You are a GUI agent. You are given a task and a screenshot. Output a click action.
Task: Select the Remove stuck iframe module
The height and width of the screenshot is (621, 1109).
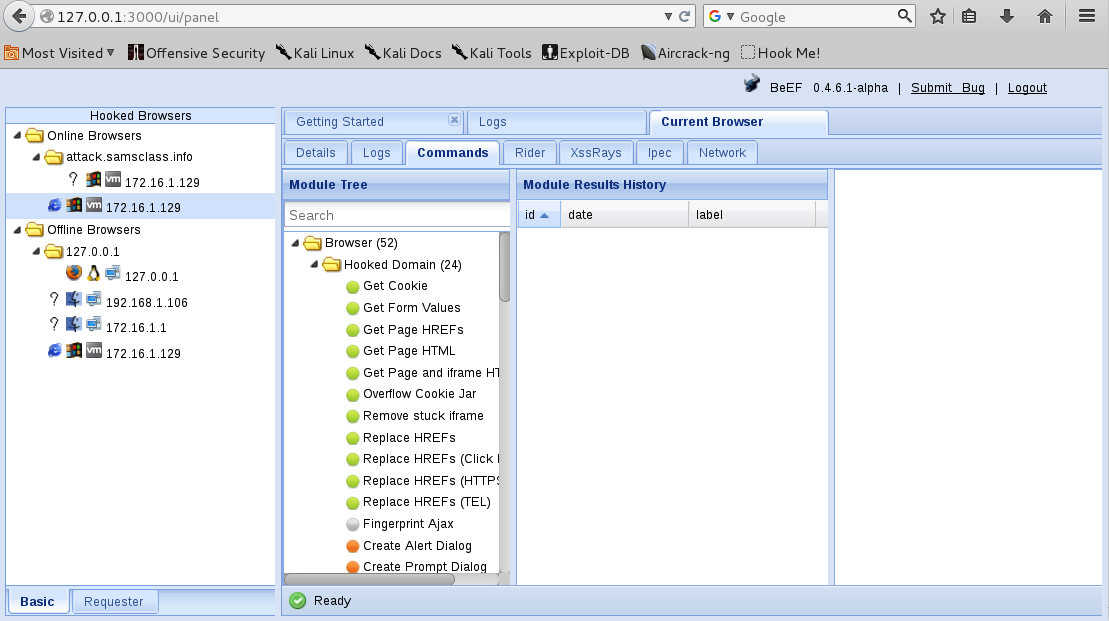click(423, 416)
